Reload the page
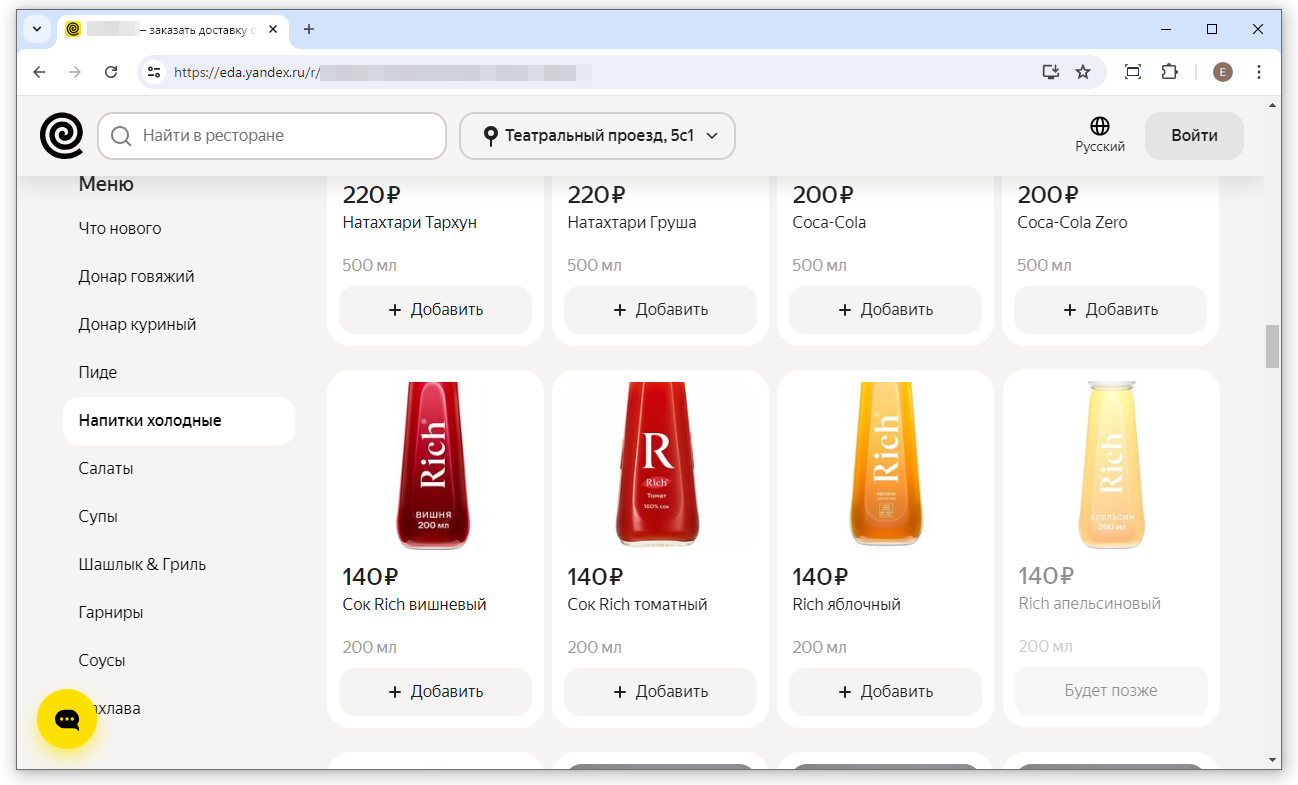Image resolution: width=1298 pixels, height=785 pixels. pyautogui.click(x=111, y=72)
